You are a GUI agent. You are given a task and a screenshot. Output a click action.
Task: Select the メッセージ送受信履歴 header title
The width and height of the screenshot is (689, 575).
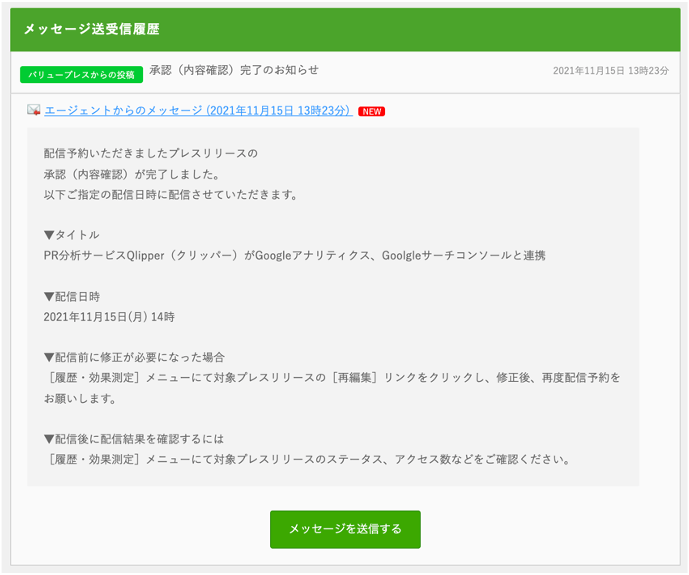(x=91, y=29)
